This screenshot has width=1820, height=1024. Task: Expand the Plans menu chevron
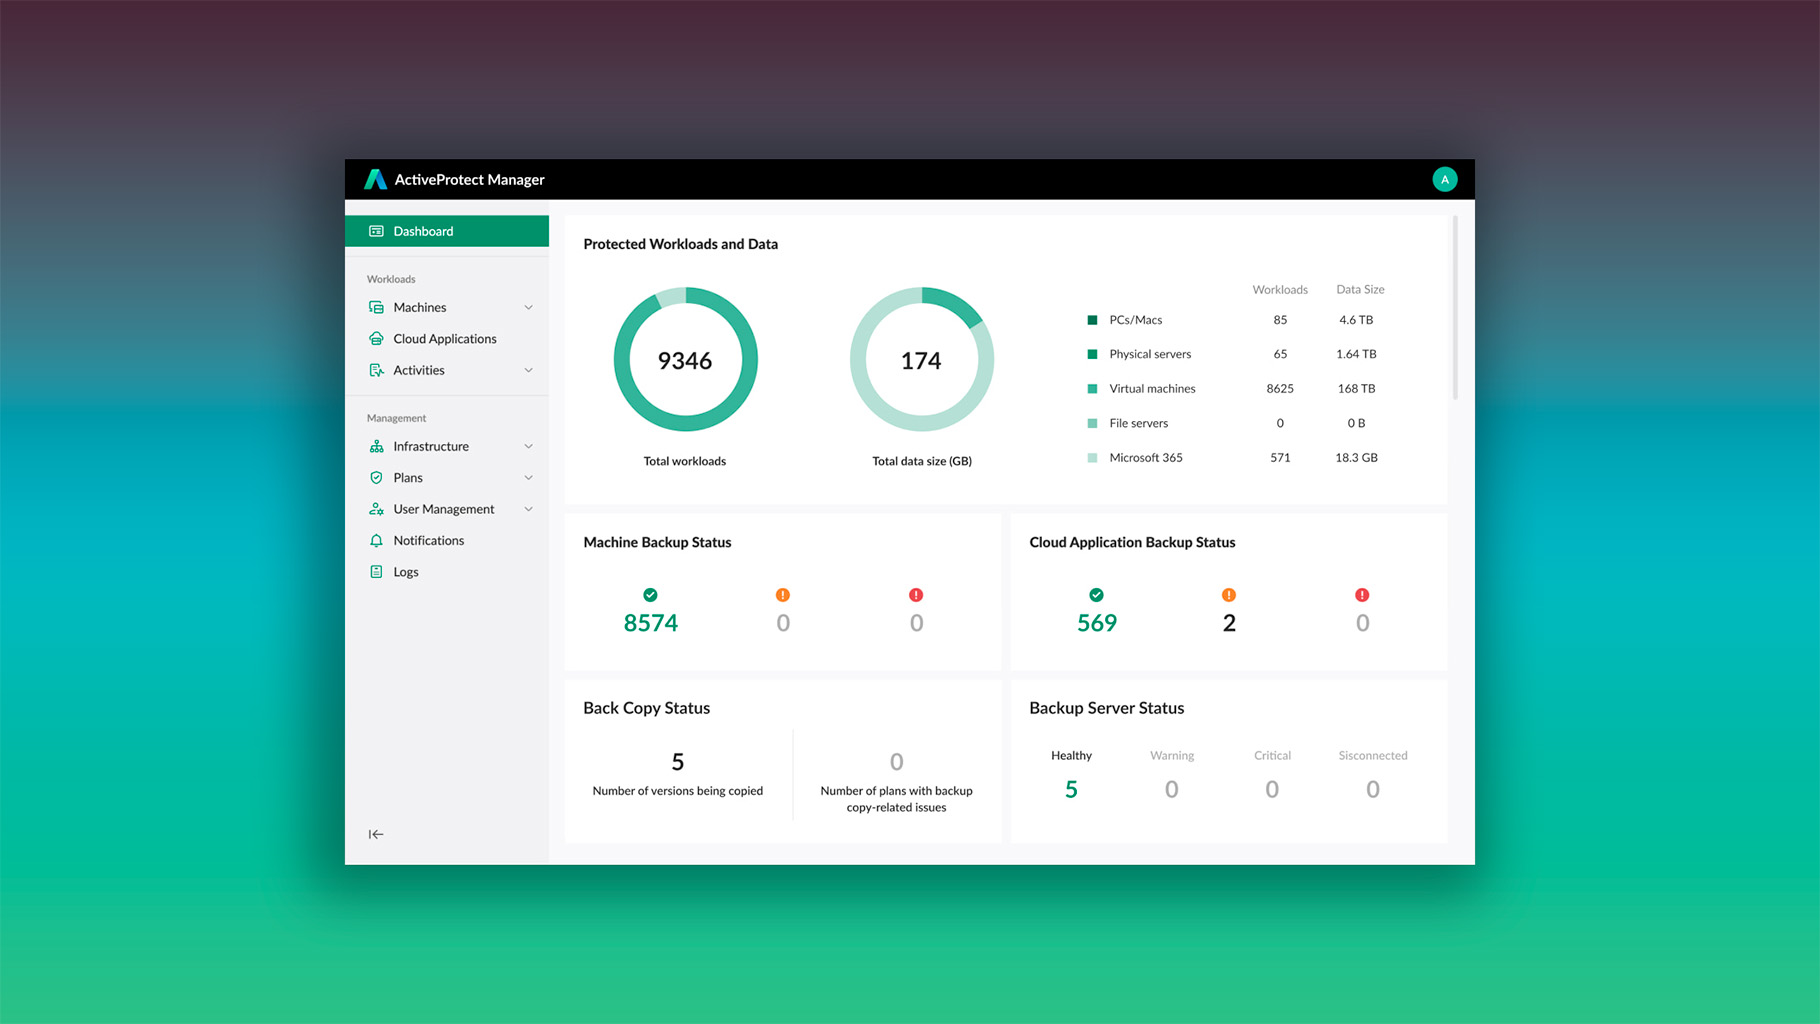pyautogui.click(x=528, y=477)
